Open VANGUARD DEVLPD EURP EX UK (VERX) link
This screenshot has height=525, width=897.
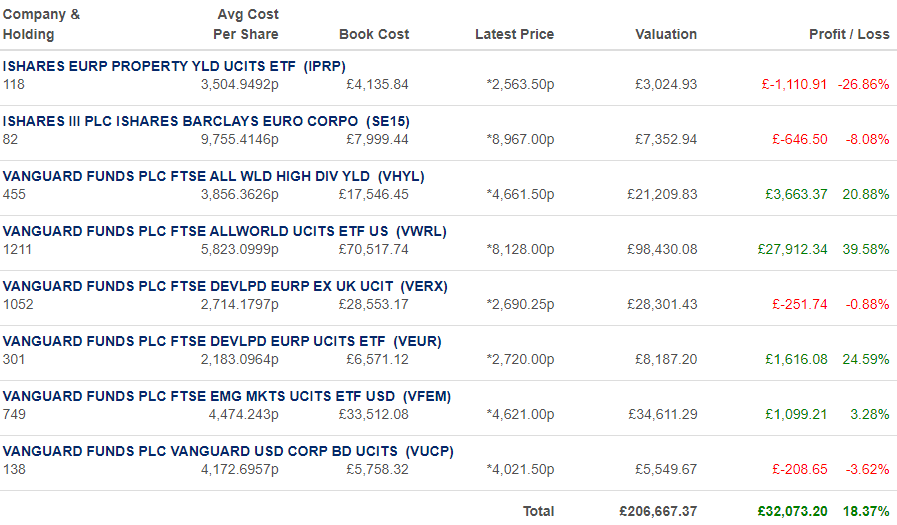(x=225, y=286)
